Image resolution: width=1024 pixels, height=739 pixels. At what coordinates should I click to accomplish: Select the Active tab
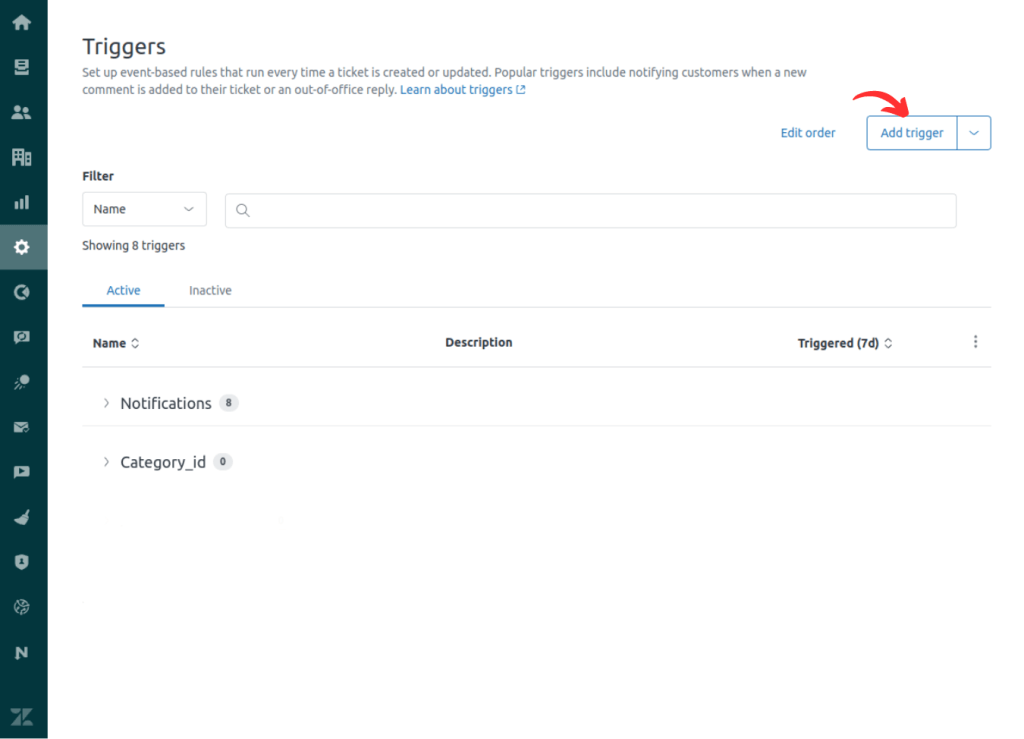point(123,291)
